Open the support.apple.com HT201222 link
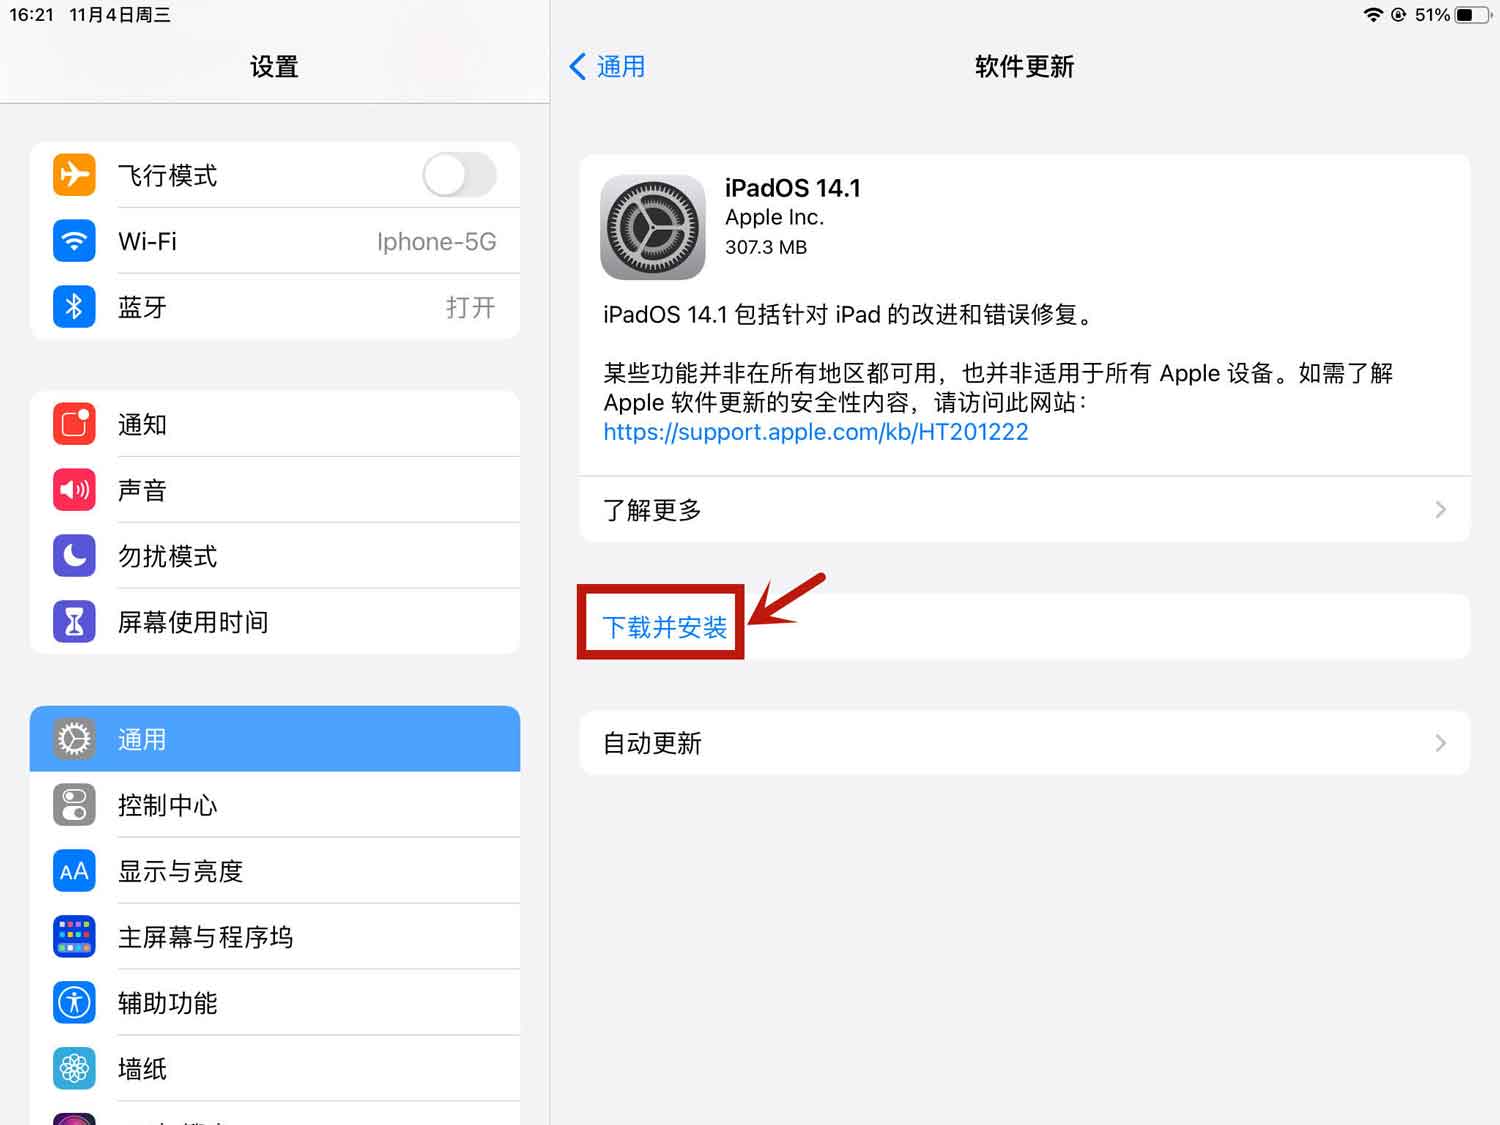Image resolution: width=1500 pixels, height=1125 pixels. coord(816,432)
